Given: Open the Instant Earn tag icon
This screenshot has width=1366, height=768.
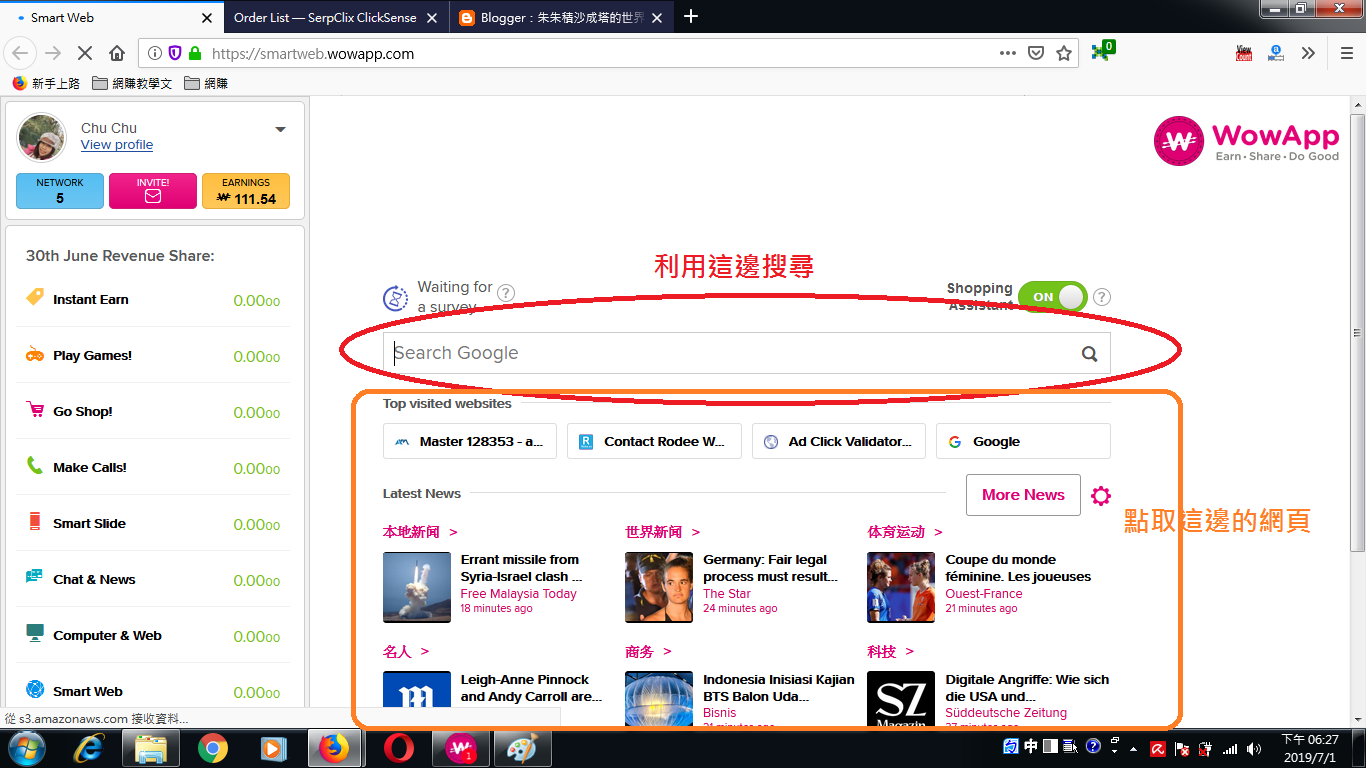Looking at the screenshot, I should tap(35, 297).
